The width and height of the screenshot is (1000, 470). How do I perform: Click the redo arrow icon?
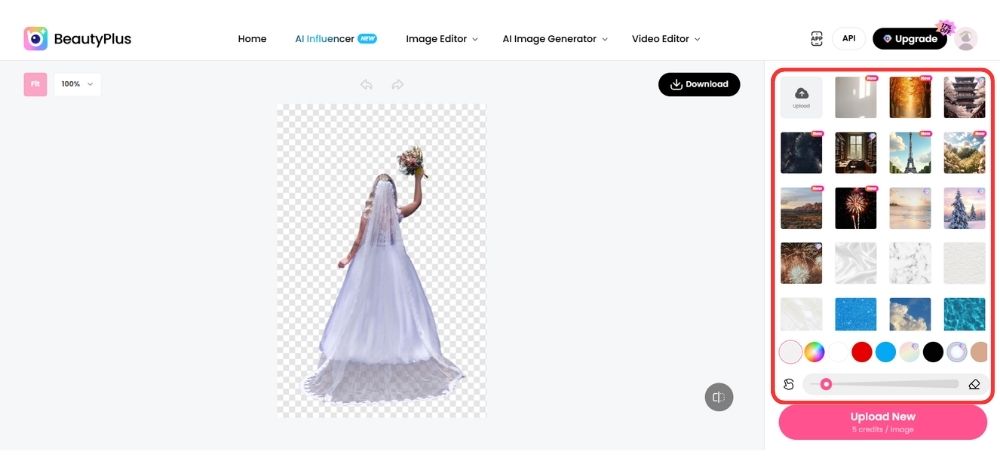[x=397, y=85]
